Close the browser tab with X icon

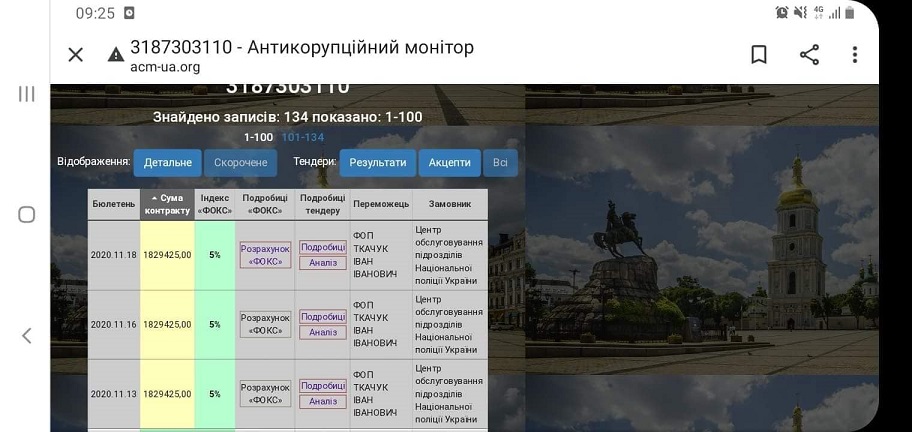(76, 55)
